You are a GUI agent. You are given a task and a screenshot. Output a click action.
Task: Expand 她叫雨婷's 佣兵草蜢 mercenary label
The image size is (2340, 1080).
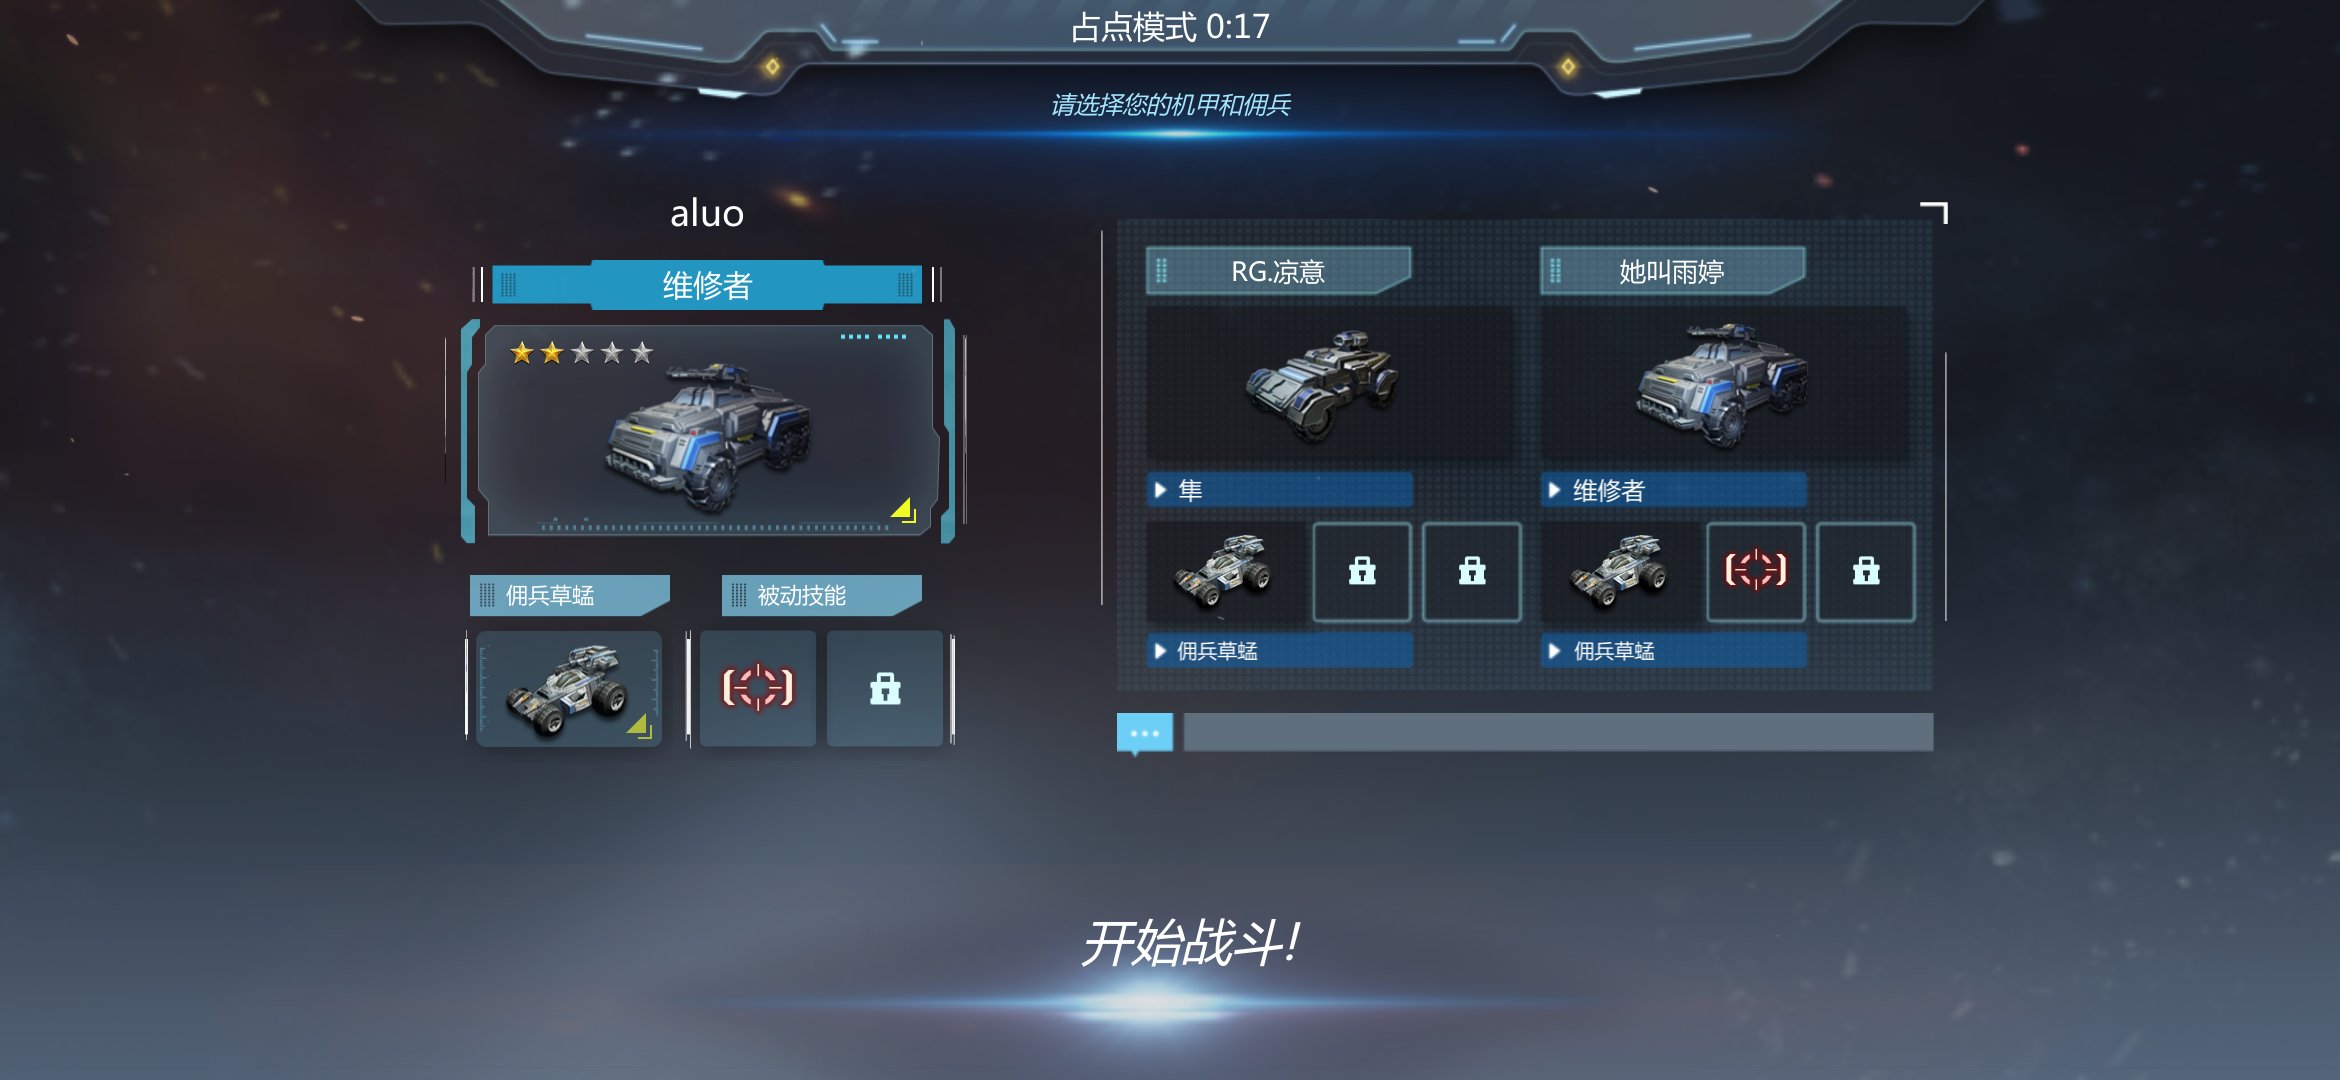1673,651
